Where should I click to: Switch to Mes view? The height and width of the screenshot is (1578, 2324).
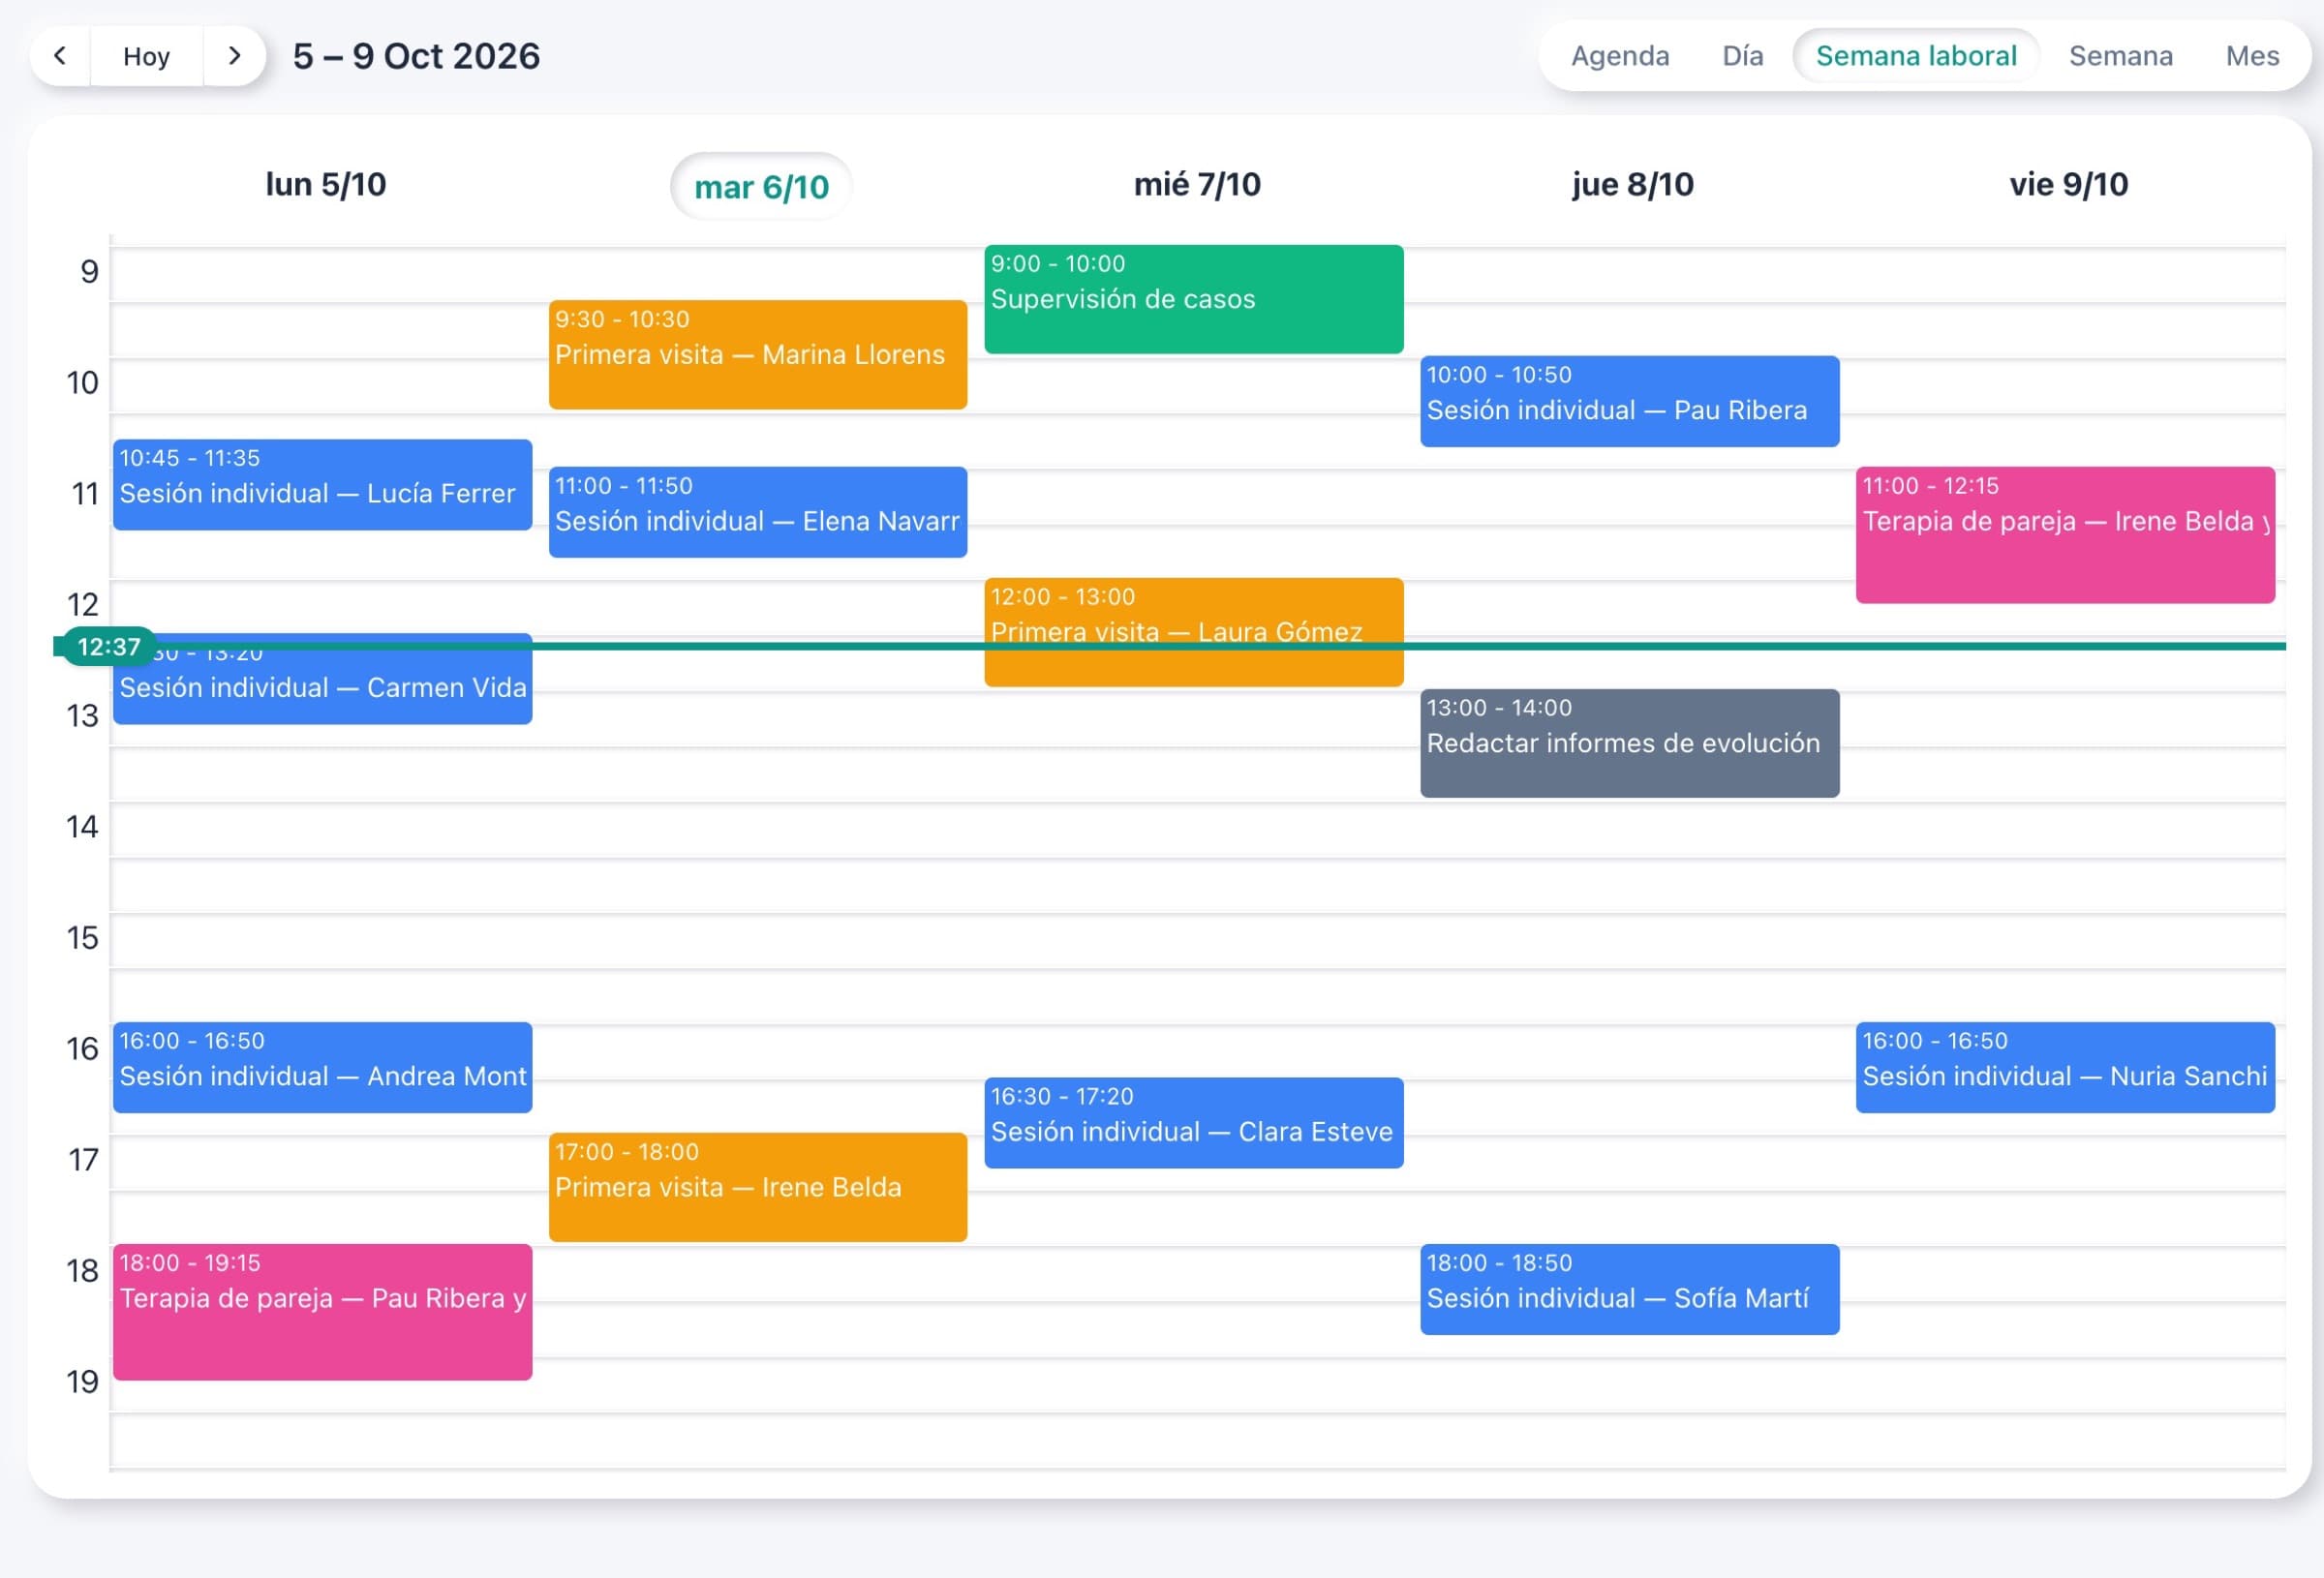point(2252,56)
